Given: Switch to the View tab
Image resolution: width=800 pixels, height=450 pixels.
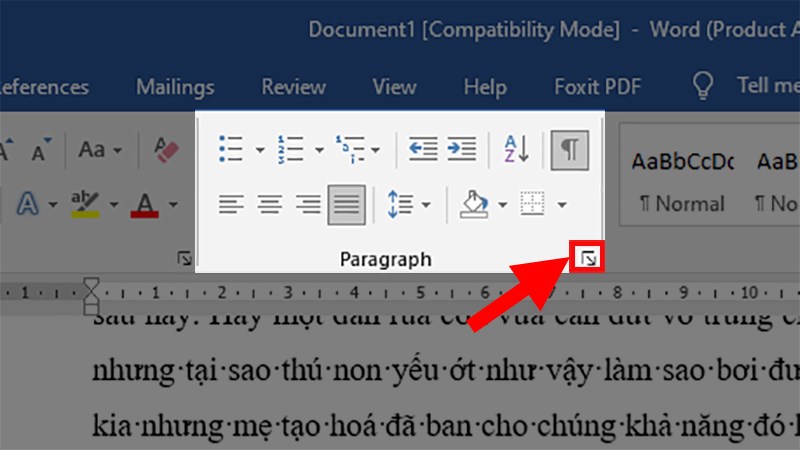Looking at the screenshot, I should point(394,87).
